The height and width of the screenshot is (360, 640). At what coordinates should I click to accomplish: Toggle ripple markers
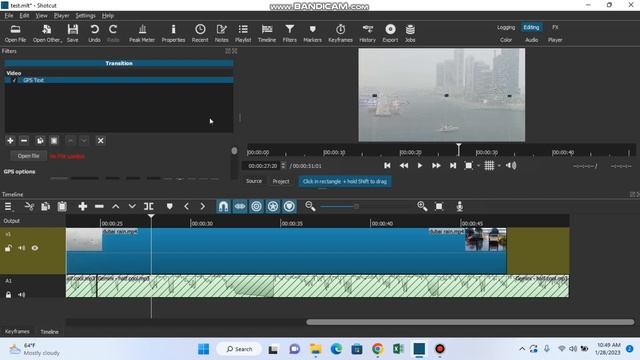click(289, 207)
